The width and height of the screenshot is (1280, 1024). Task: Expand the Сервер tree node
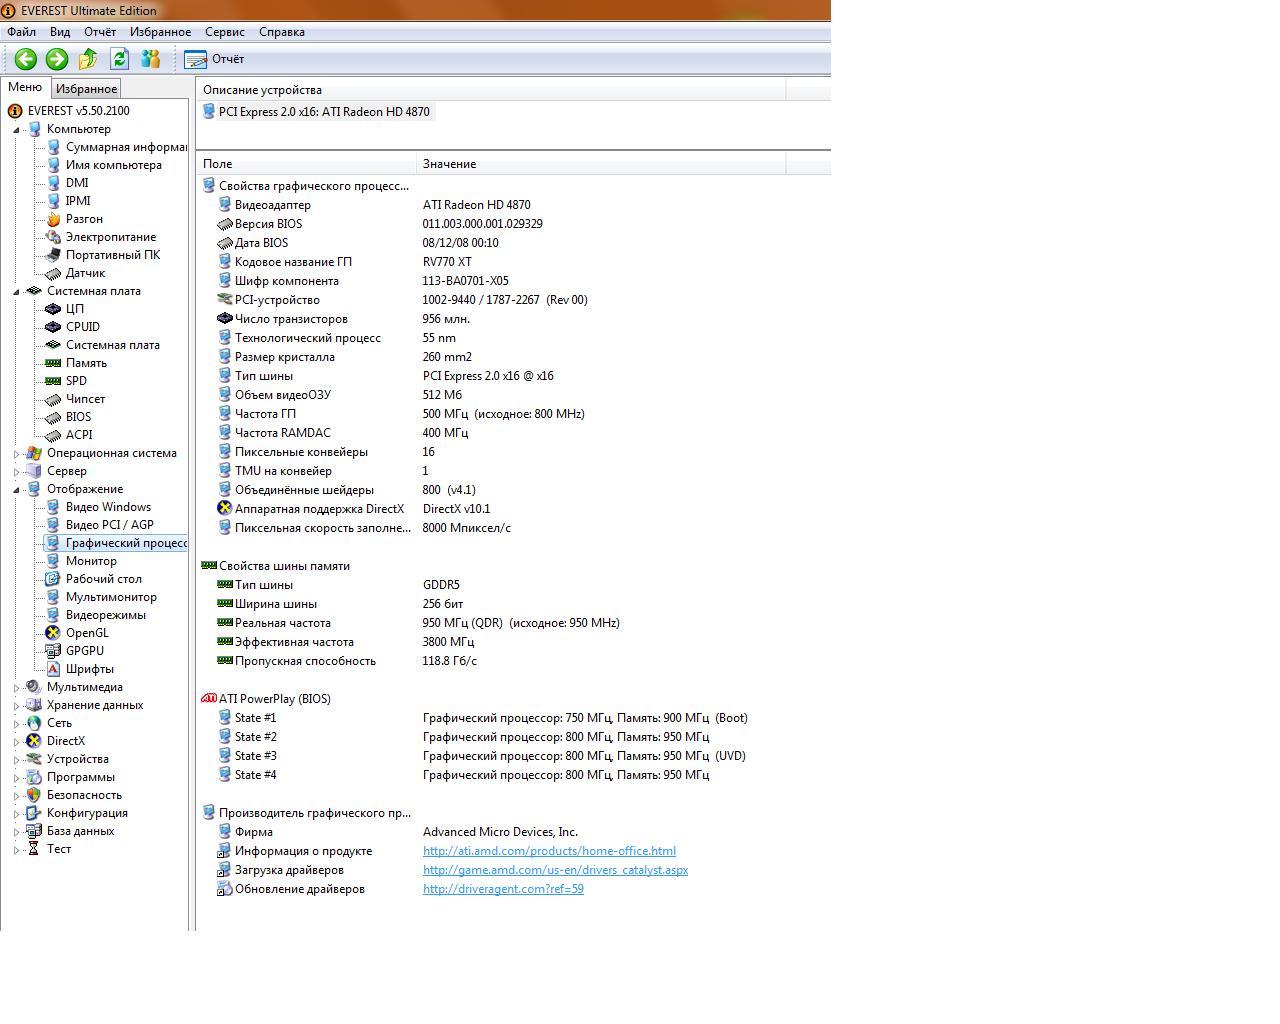[16, 472]
